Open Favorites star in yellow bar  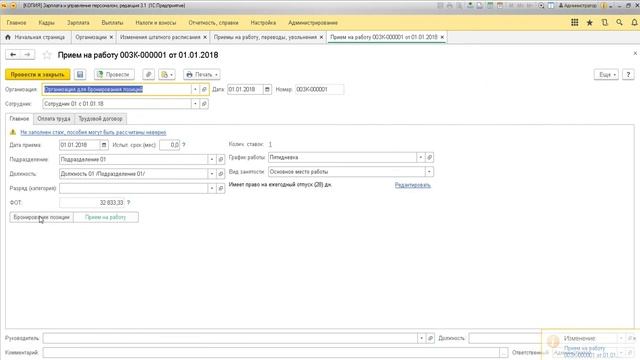click(x=589, y=23)
